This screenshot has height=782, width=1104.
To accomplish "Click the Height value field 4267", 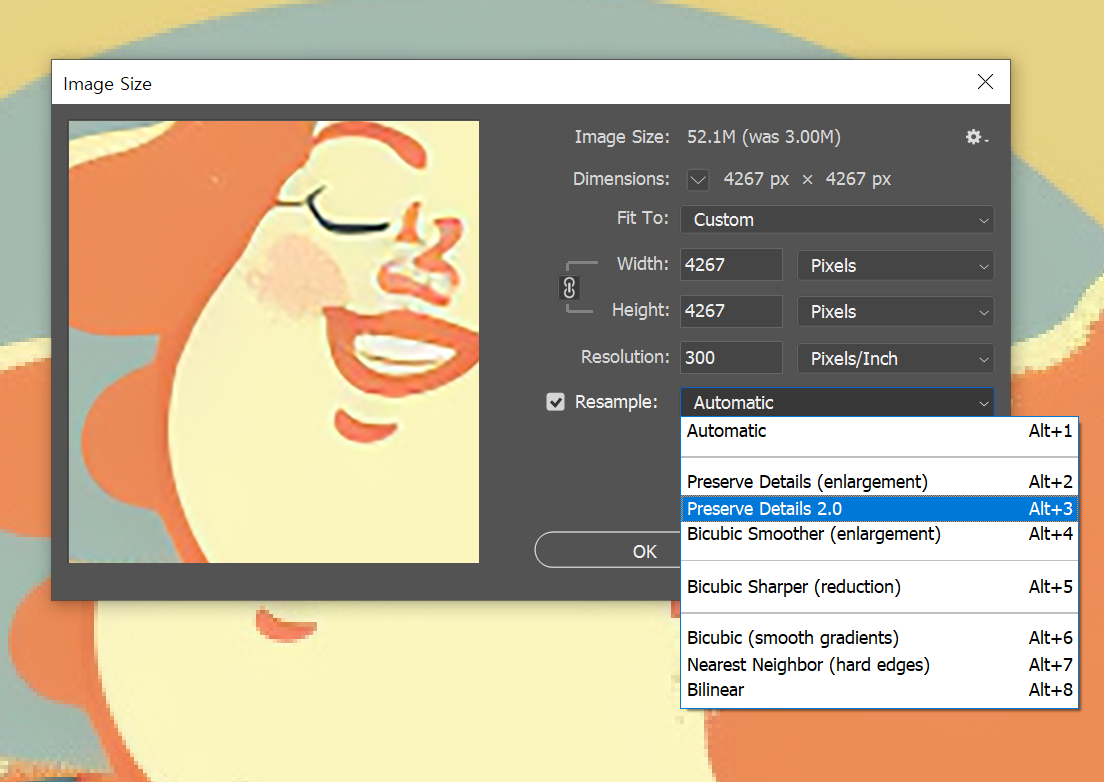I will pyautogui.click(x=731, y=311).
